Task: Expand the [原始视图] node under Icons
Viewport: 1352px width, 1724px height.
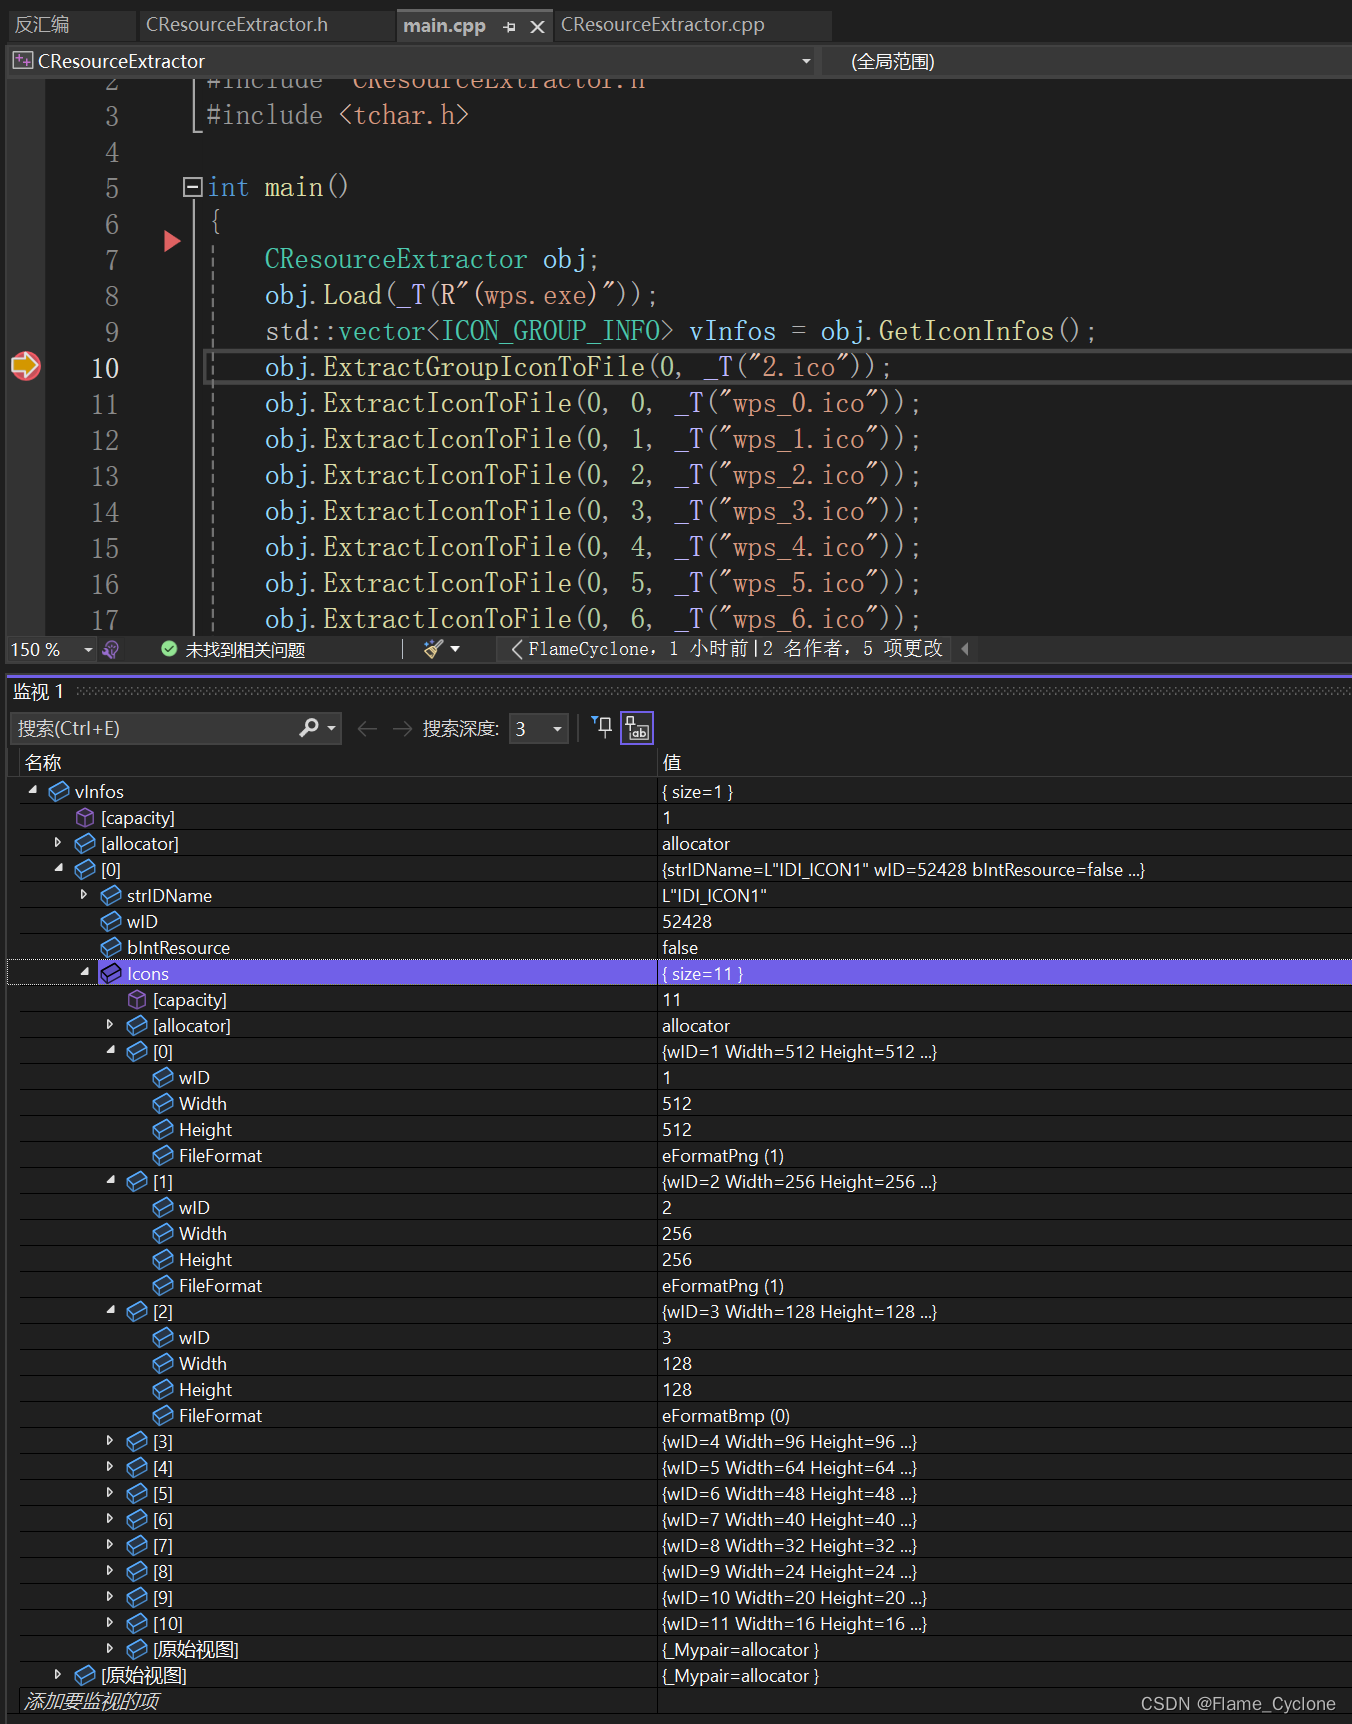Action: click(x=110, y=1649)
